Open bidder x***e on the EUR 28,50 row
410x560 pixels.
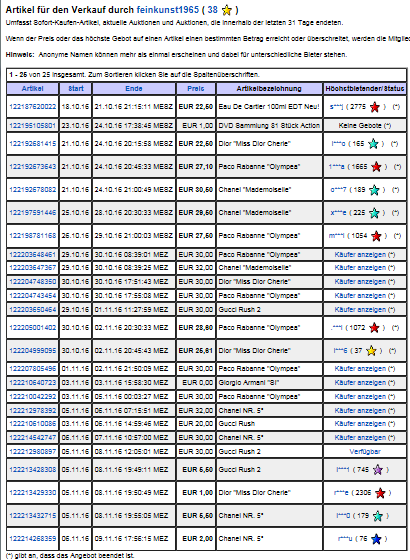[339, 212]
